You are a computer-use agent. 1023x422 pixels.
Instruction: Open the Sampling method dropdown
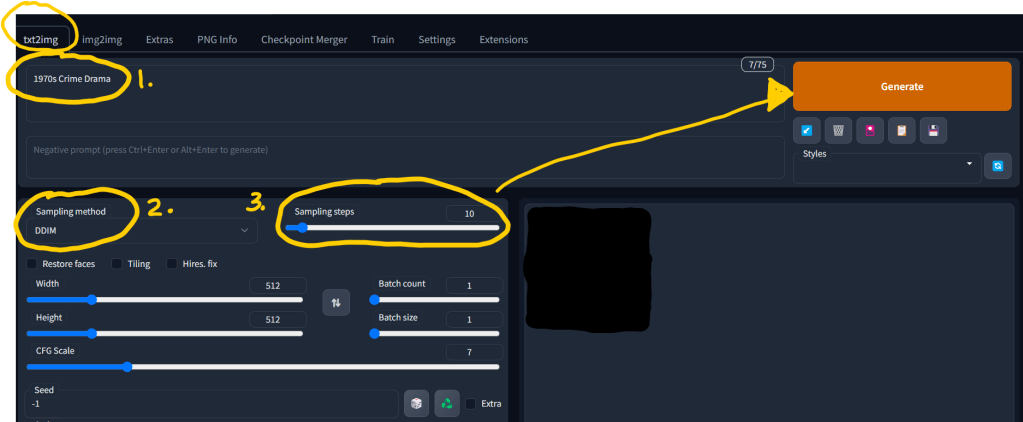coord(140,231)
